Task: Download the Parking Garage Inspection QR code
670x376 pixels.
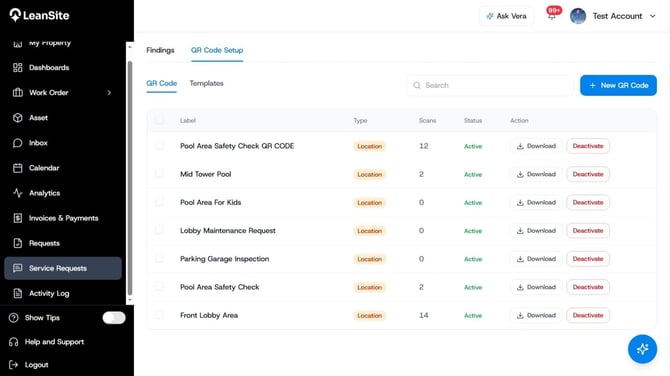Action: coord(536,259)
